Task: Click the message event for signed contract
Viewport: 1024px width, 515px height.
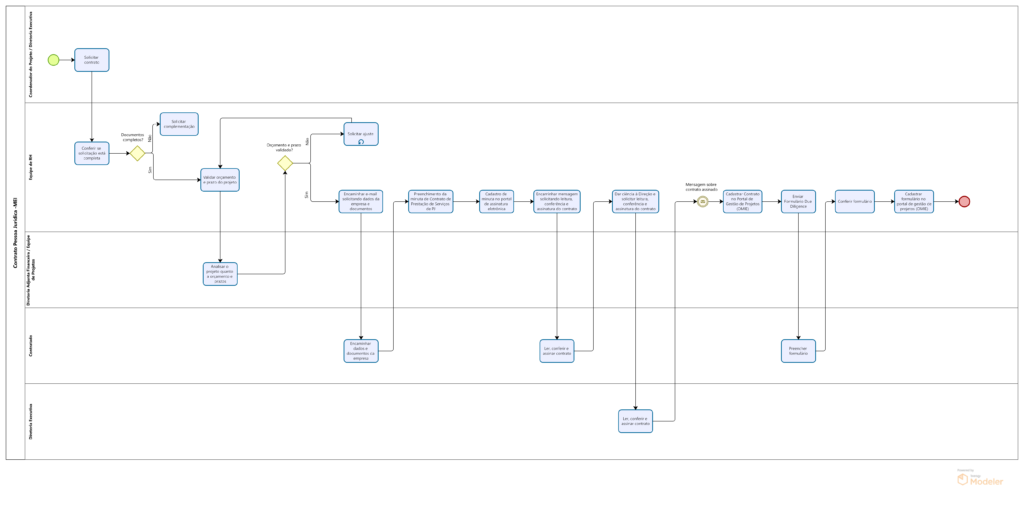Action: click(x=703, y=201)
